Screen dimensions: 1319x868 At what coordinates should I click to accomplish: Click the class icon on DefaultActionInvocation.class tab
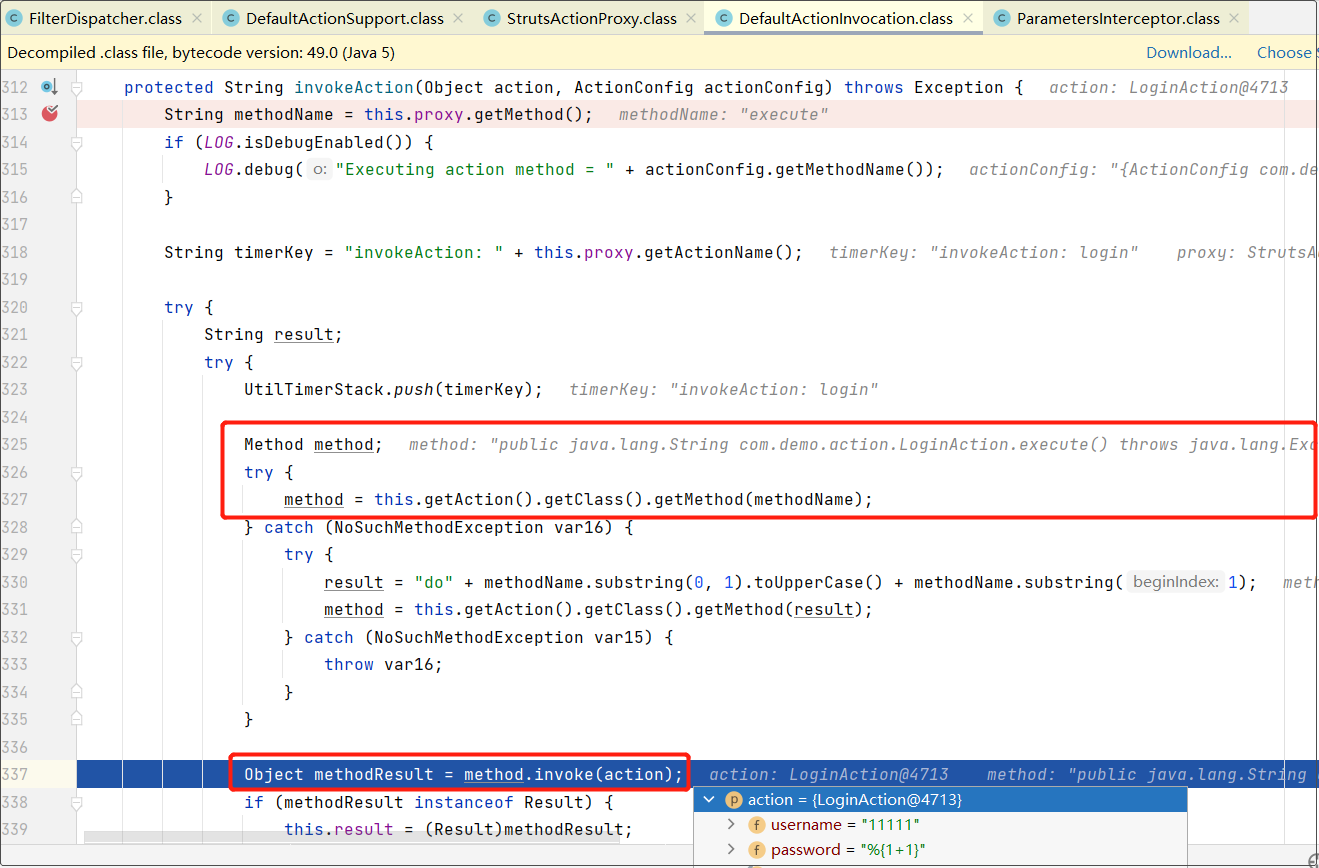(x=724, y=18)
